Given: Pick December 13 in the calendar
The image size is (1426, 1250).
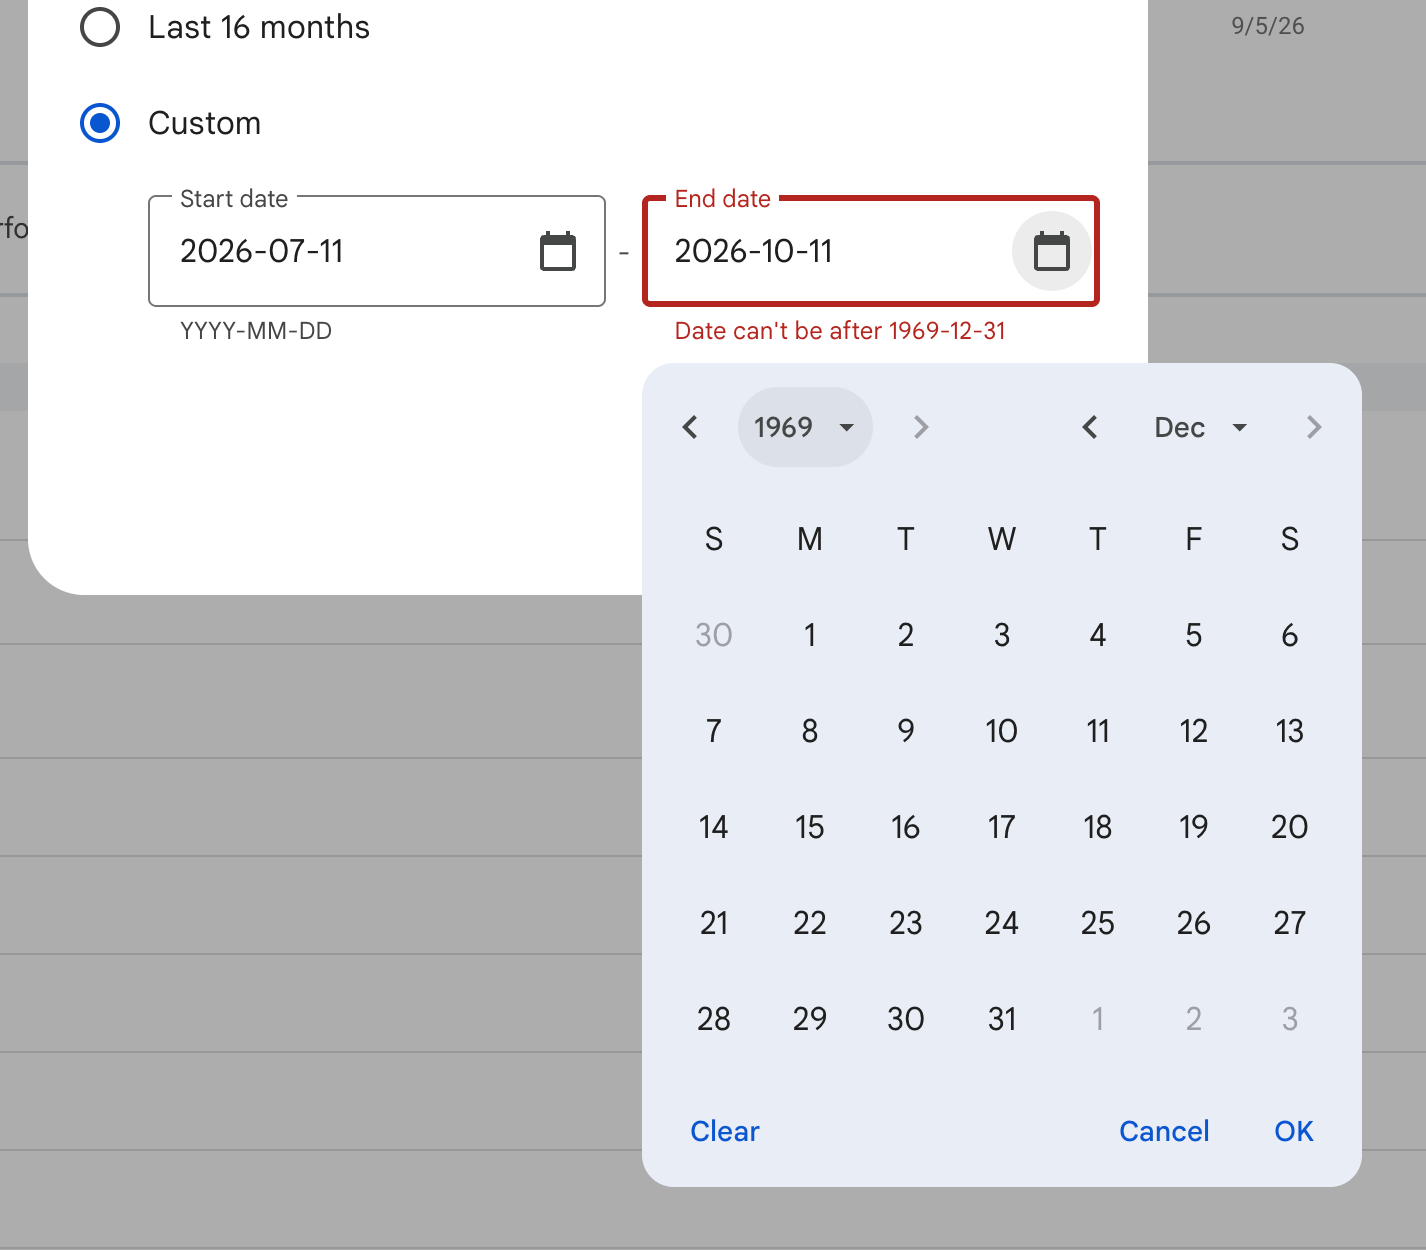Looking at the screenshot, I should [1290, 731].
